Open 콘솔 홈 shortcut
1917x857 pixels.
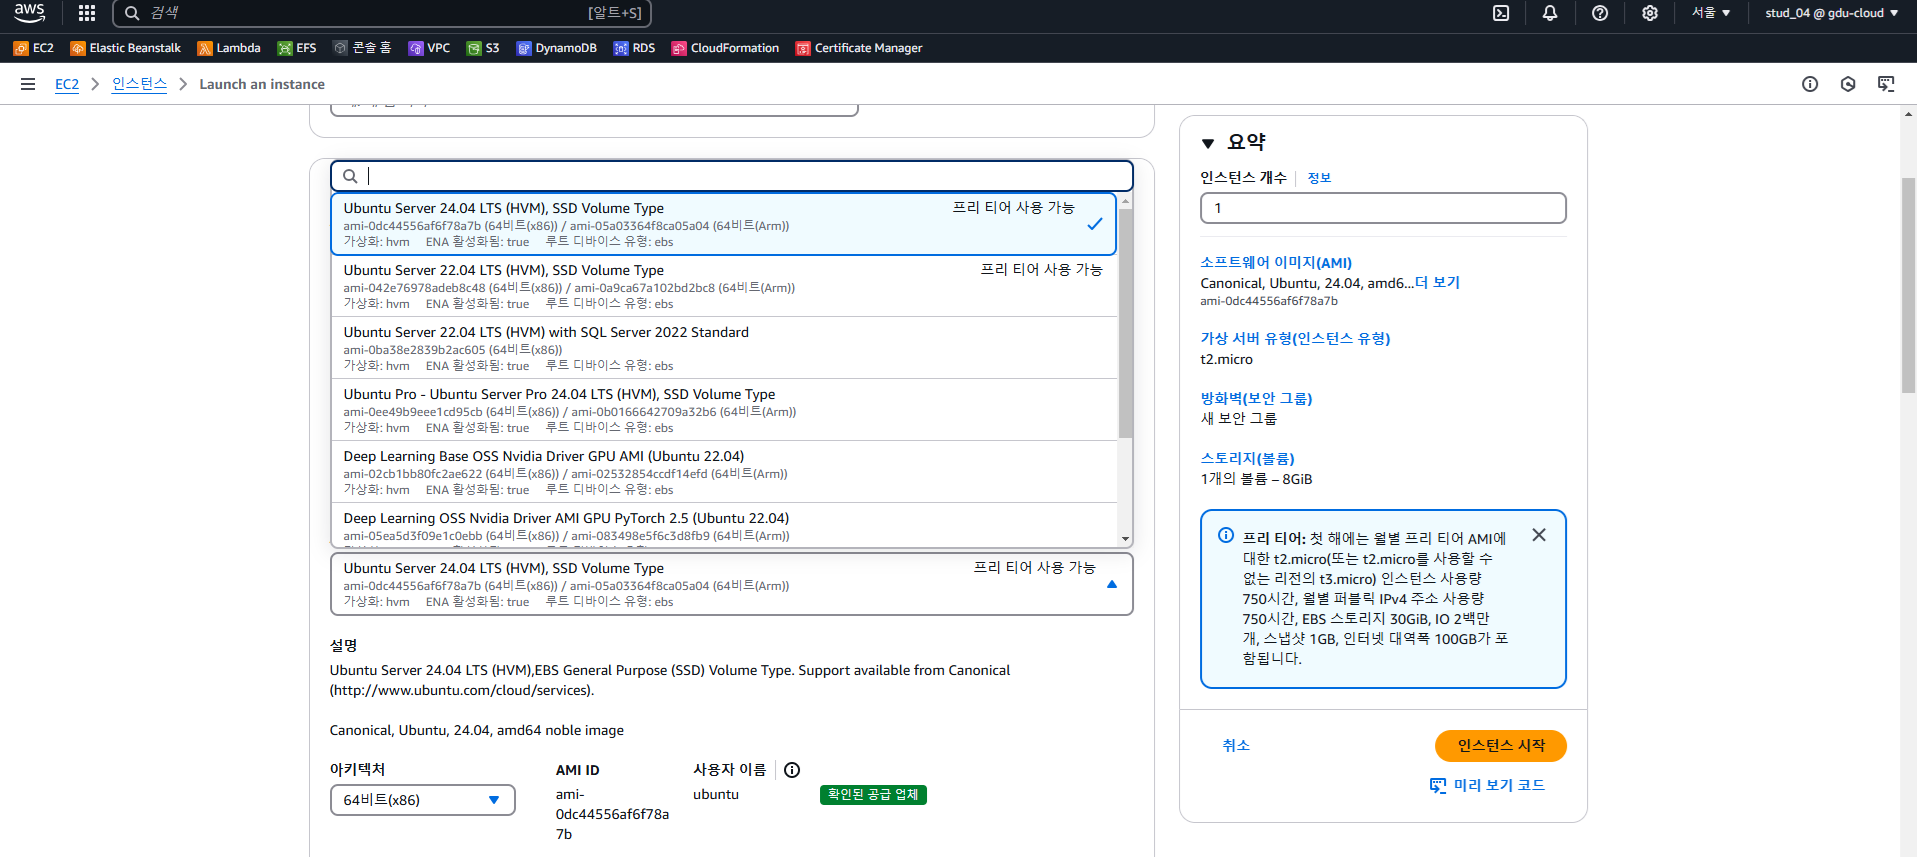[363, 48]
